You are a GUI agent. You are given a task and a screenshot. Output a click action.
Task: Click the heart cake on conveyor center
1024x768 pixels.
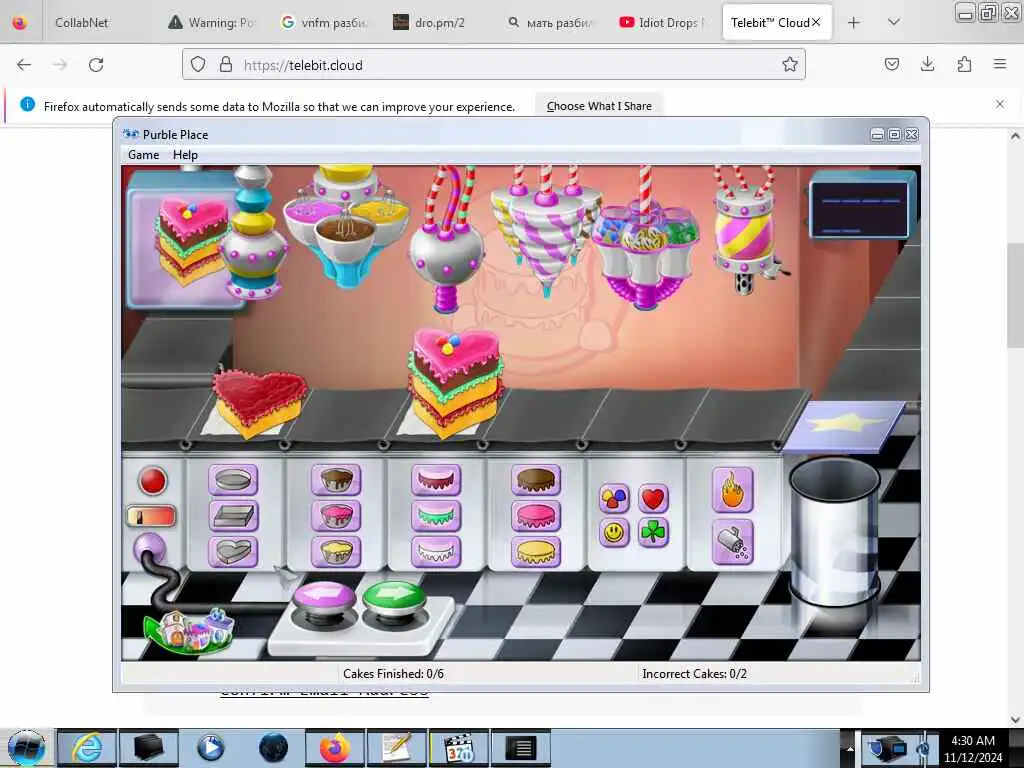pos(455,382)
